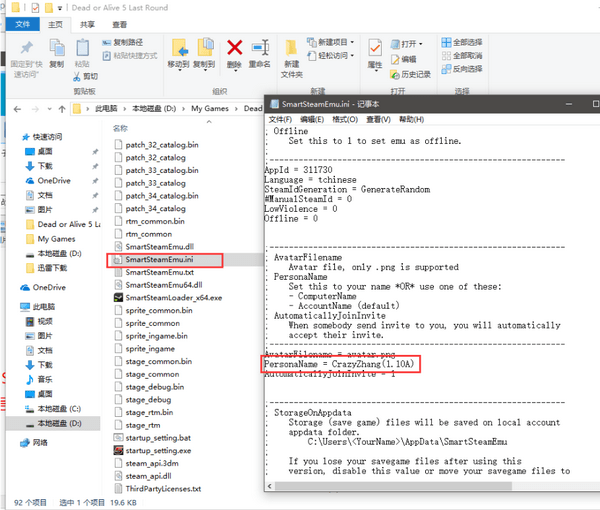Image resolution: width=600 pixels, height=510 pixels.
Task: Open Notepad 文件(F) menu
Action: pos(280,119)
